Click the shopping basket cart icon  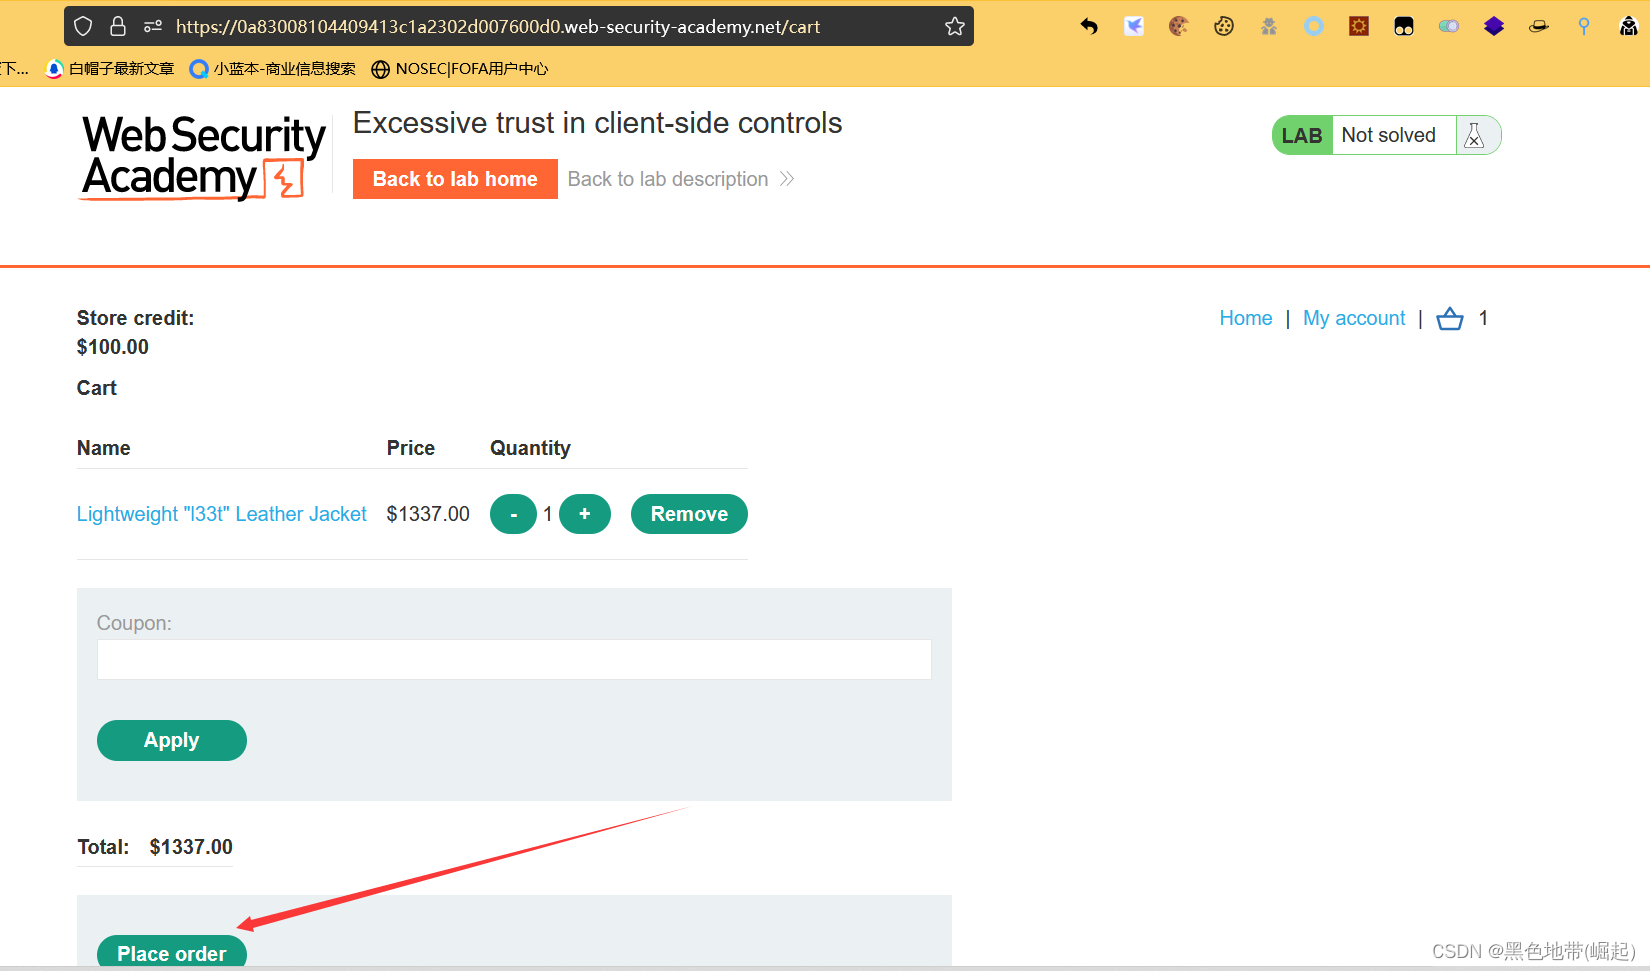[x=1449, y=318]
